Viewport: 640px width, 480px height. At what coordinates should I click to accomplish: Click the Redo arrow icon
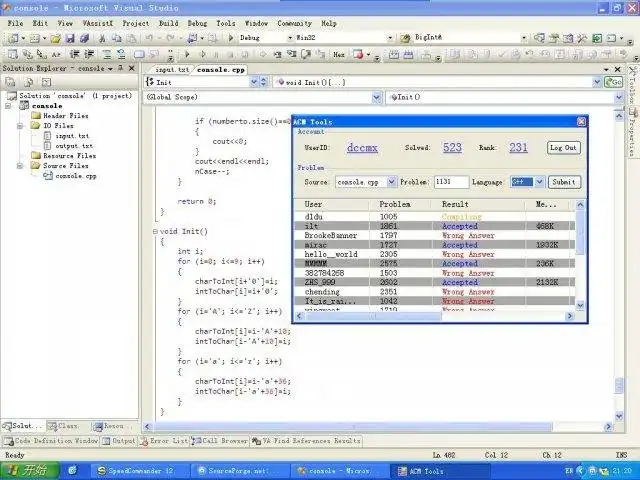(170, 38)
